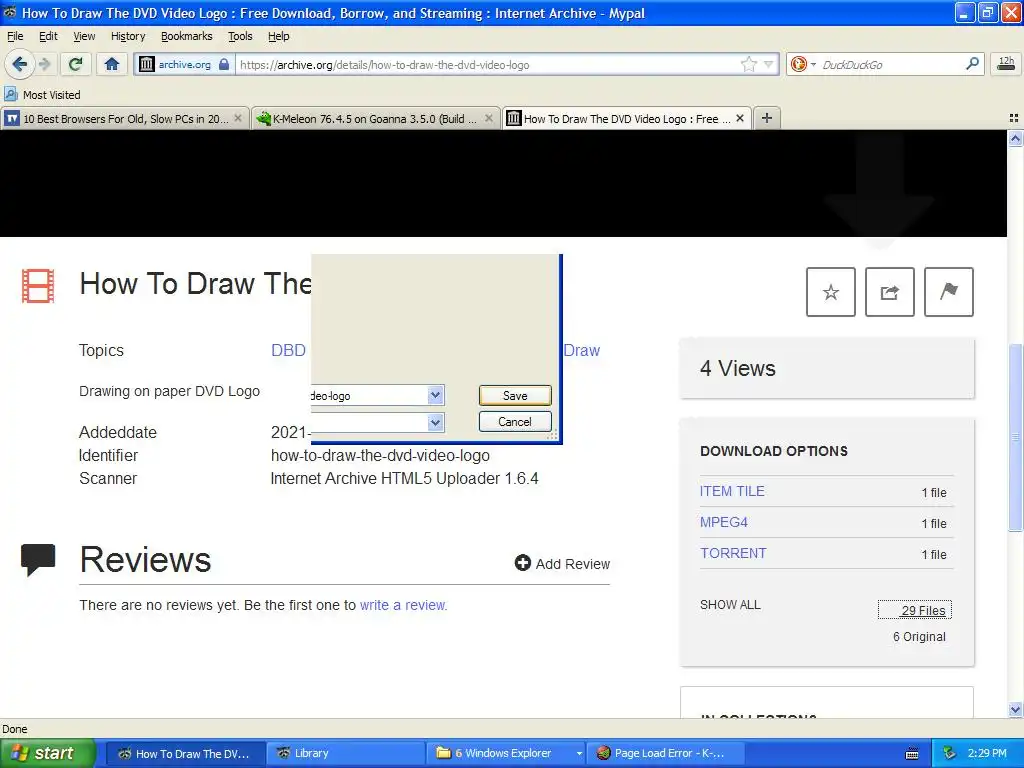Click the page vertical scrollbar thumb

click(x=1015, y=437)
